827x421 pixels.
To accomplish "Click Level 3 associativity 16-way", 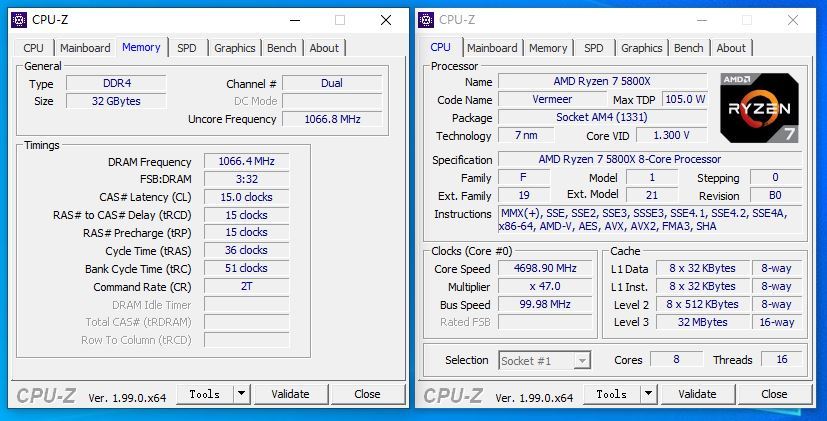I will (x=776, y=322).
